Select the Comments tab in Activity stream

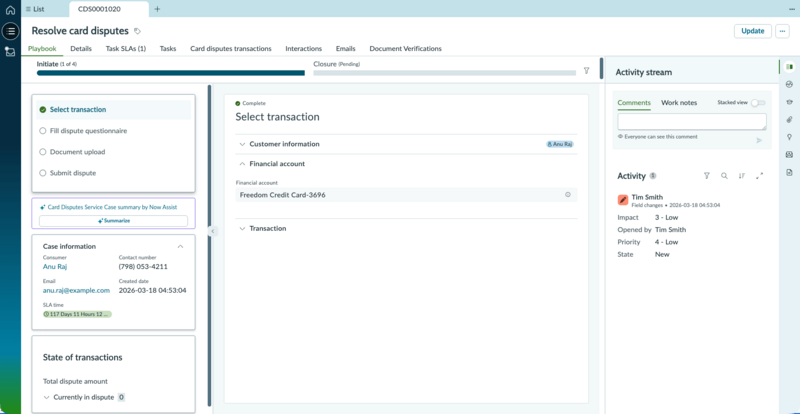[634, 103]
